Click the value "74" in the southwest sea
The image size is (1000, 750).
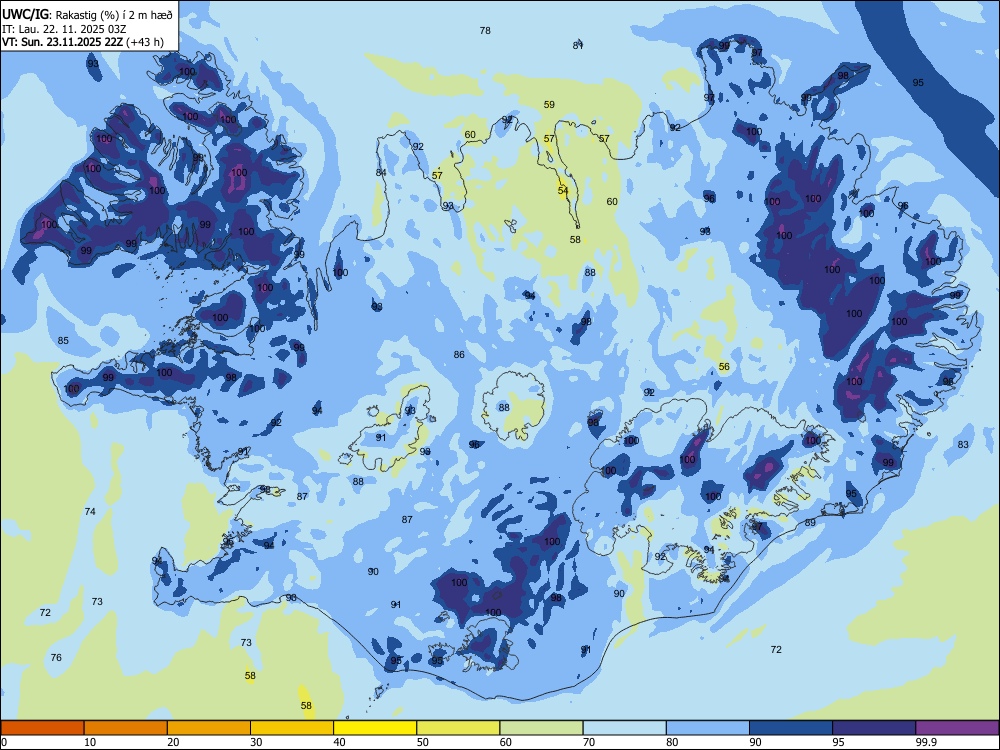click(90, 511)
